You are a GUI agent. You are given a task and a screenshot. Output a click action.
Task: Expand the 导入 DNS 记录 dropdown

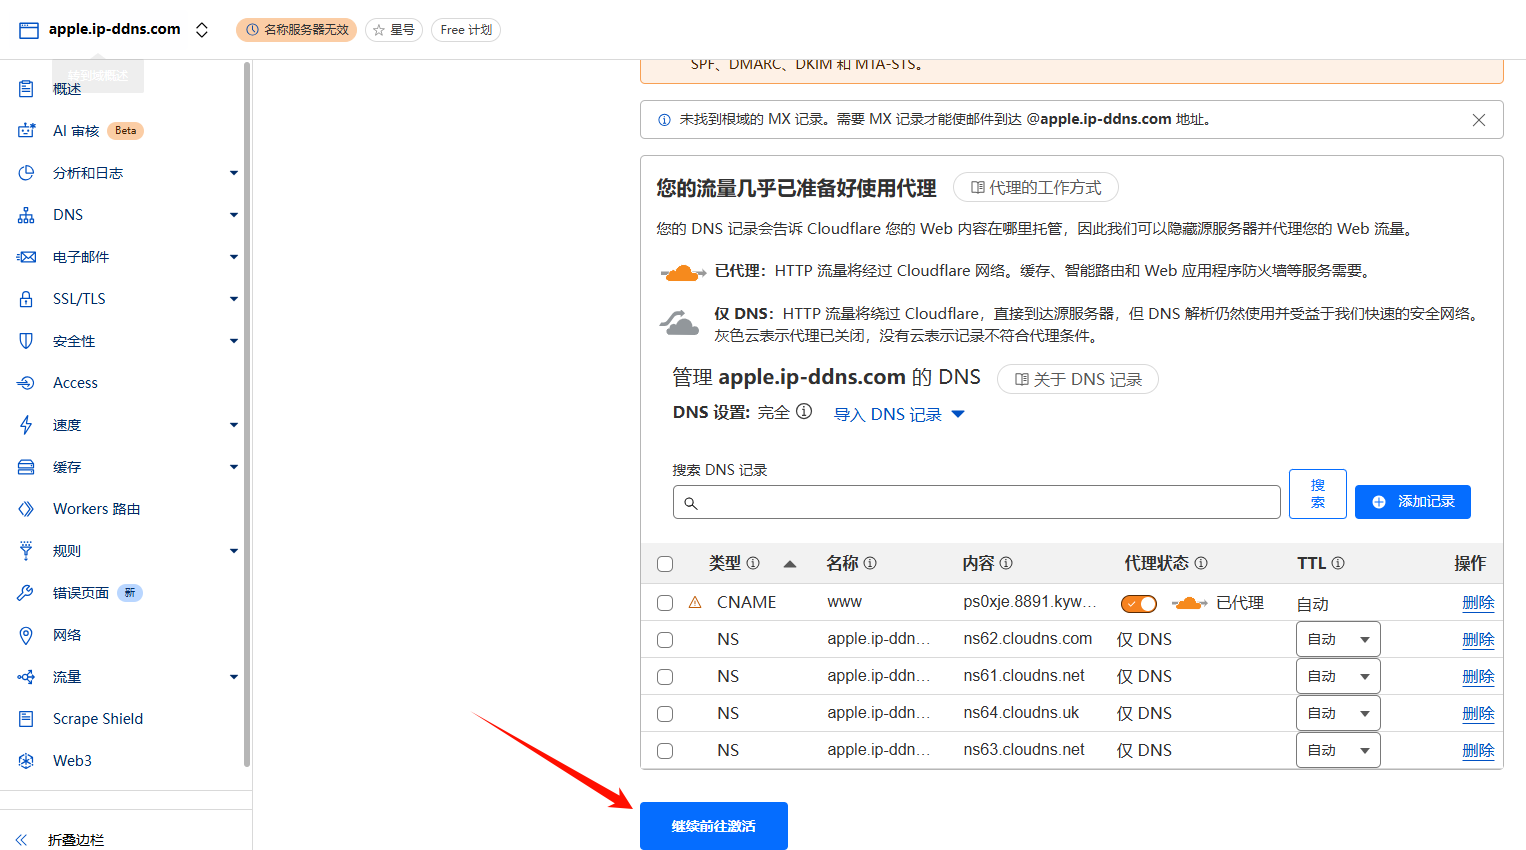pyautogui.click(x=899, y=413)
